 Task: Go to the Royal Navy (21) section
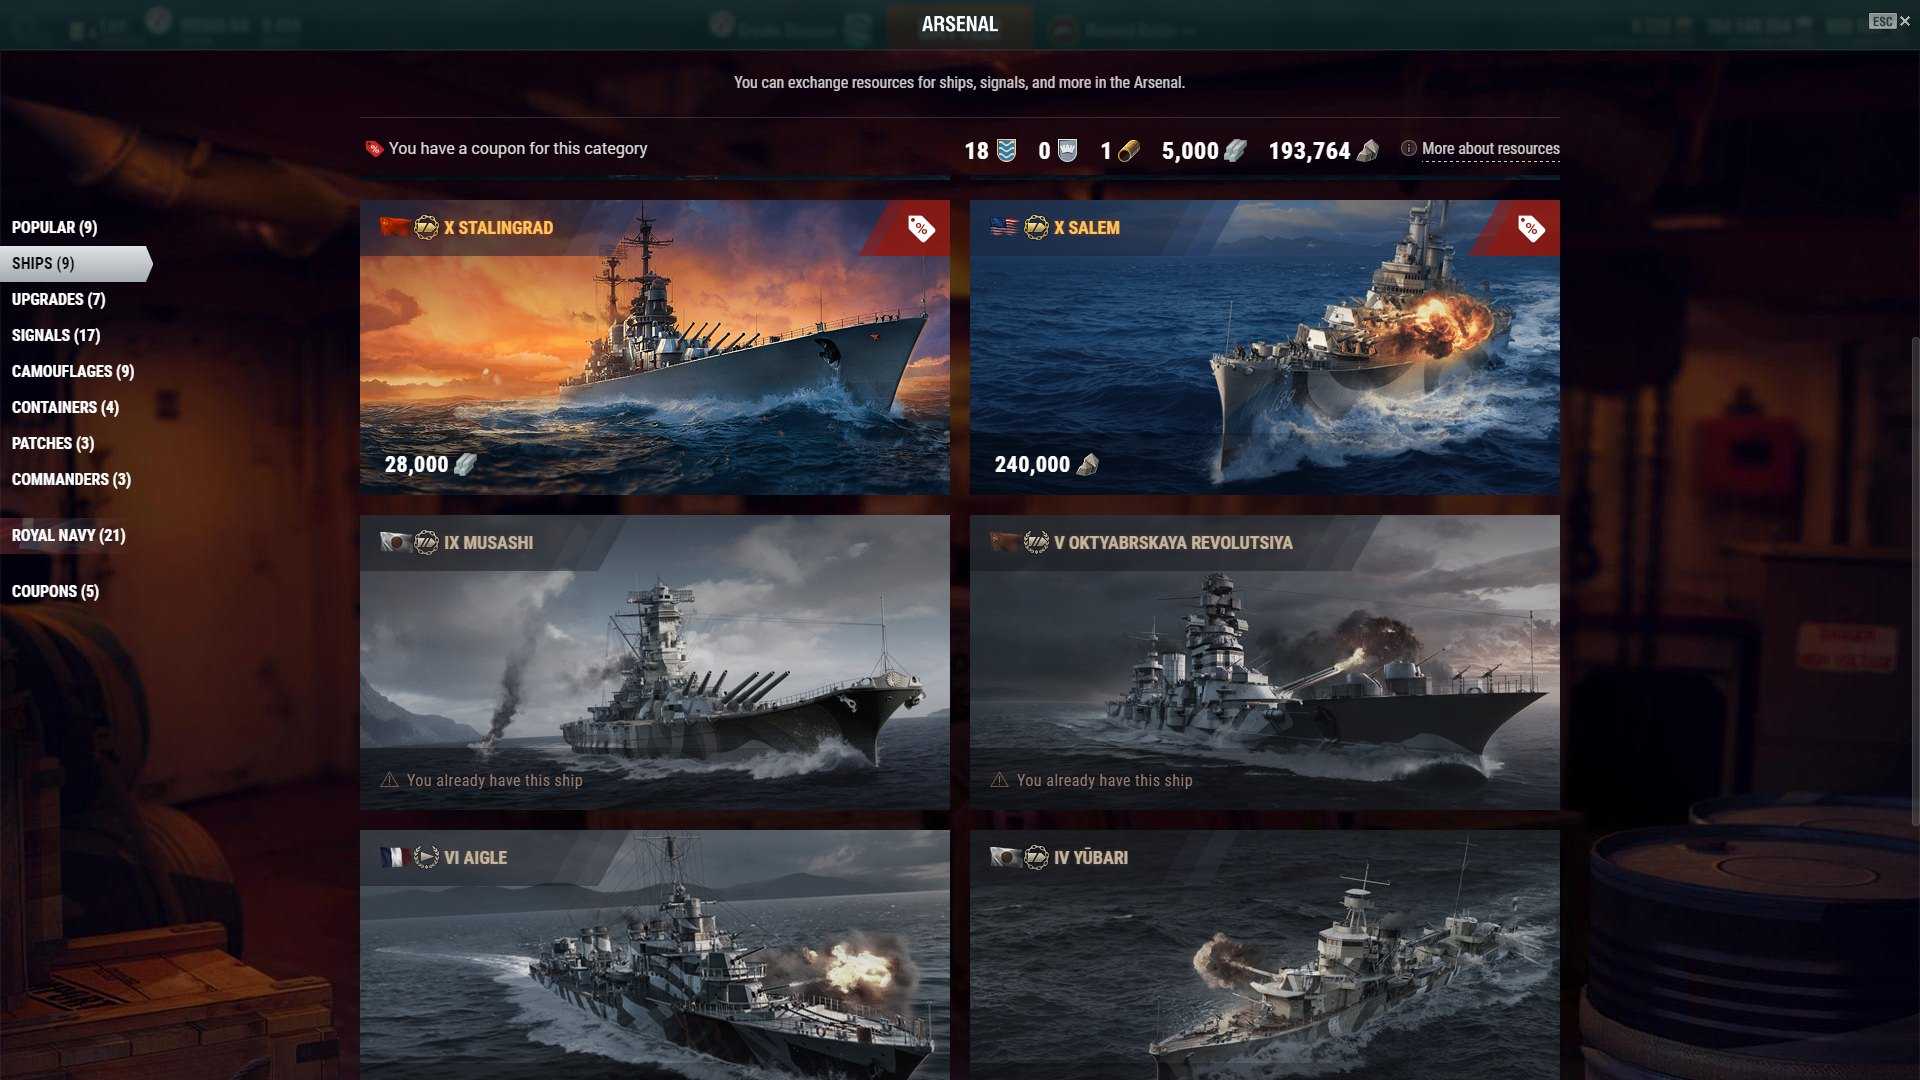pos(69,535)
